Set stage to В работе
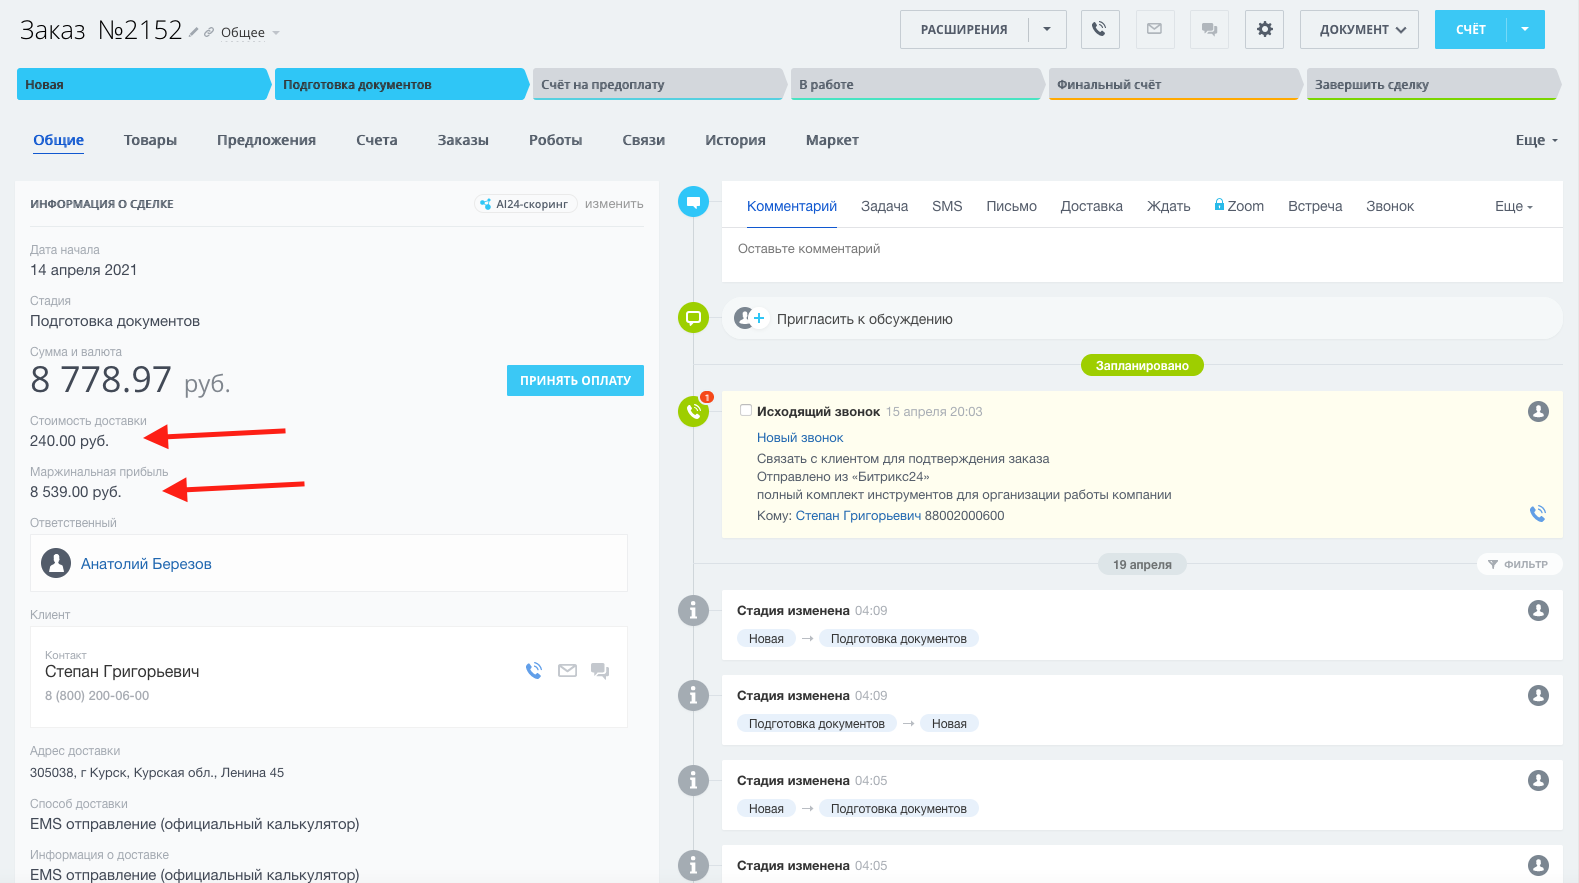Image resolution: width=1579 pixels, height=883 pixels. click(x=916, y=84)
